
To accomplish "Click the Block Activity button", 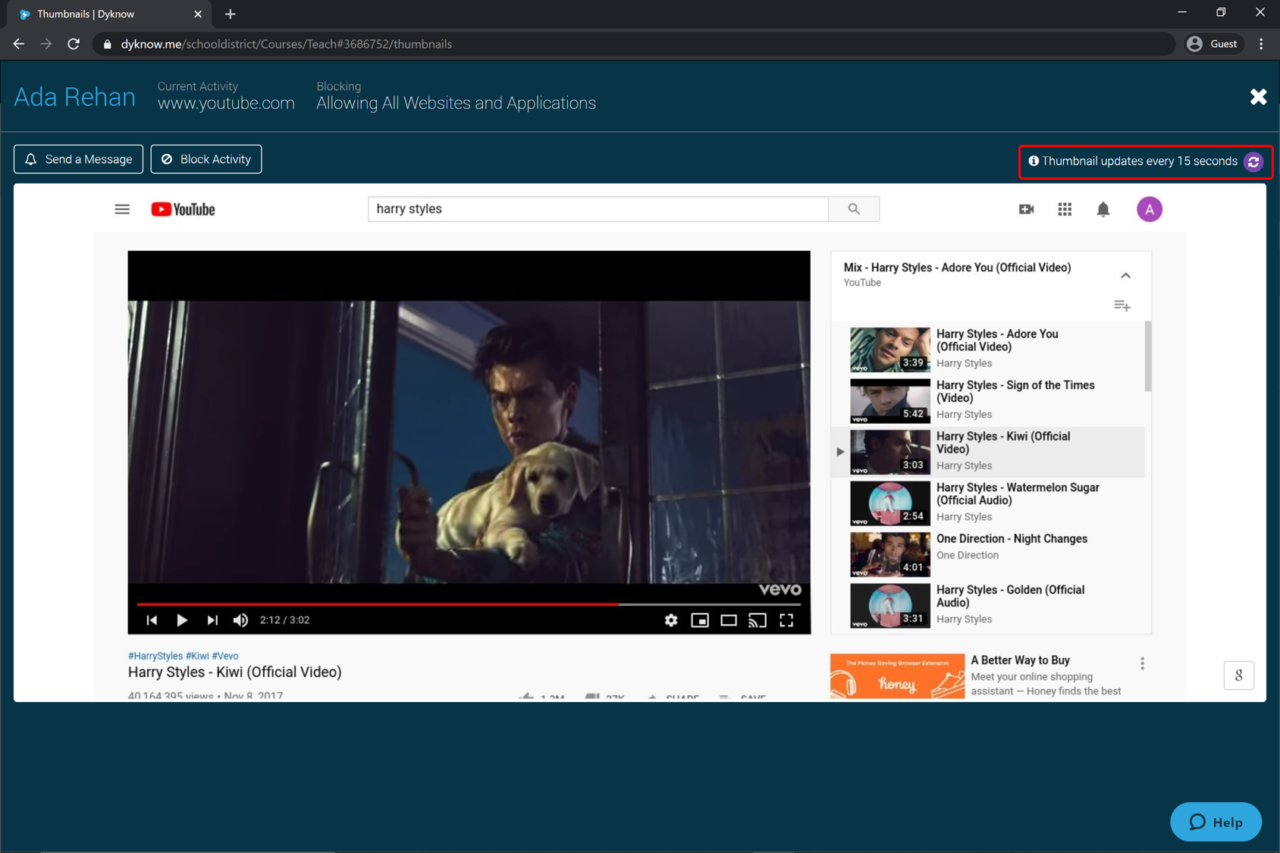I will point(206,159).
